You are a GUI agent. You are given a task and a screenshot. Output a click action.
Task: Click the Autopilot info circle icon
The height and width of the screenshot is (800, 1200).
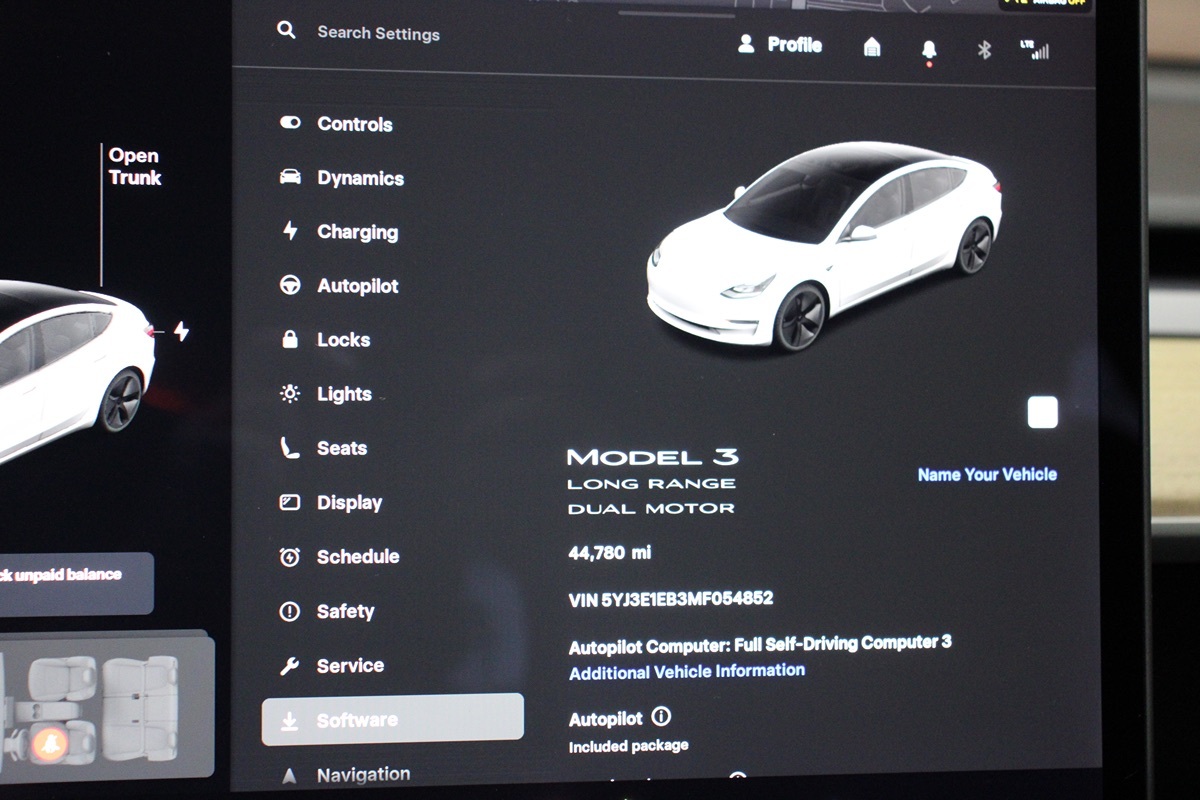tap(661, 716)
